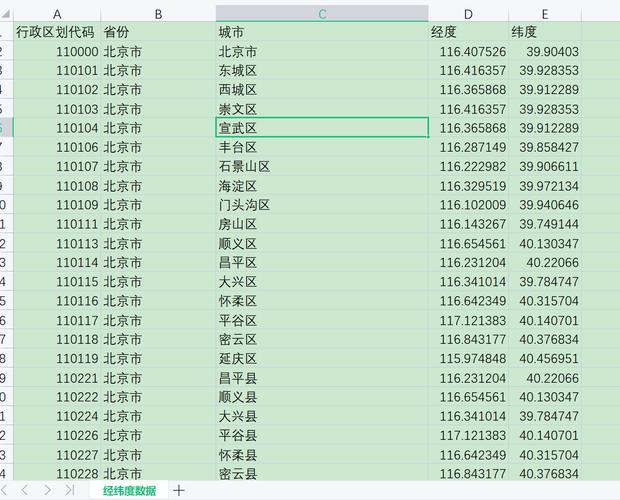Select code cell 110109
The width and height of the screenshot is (620, 500).
(x=57, y=205)
